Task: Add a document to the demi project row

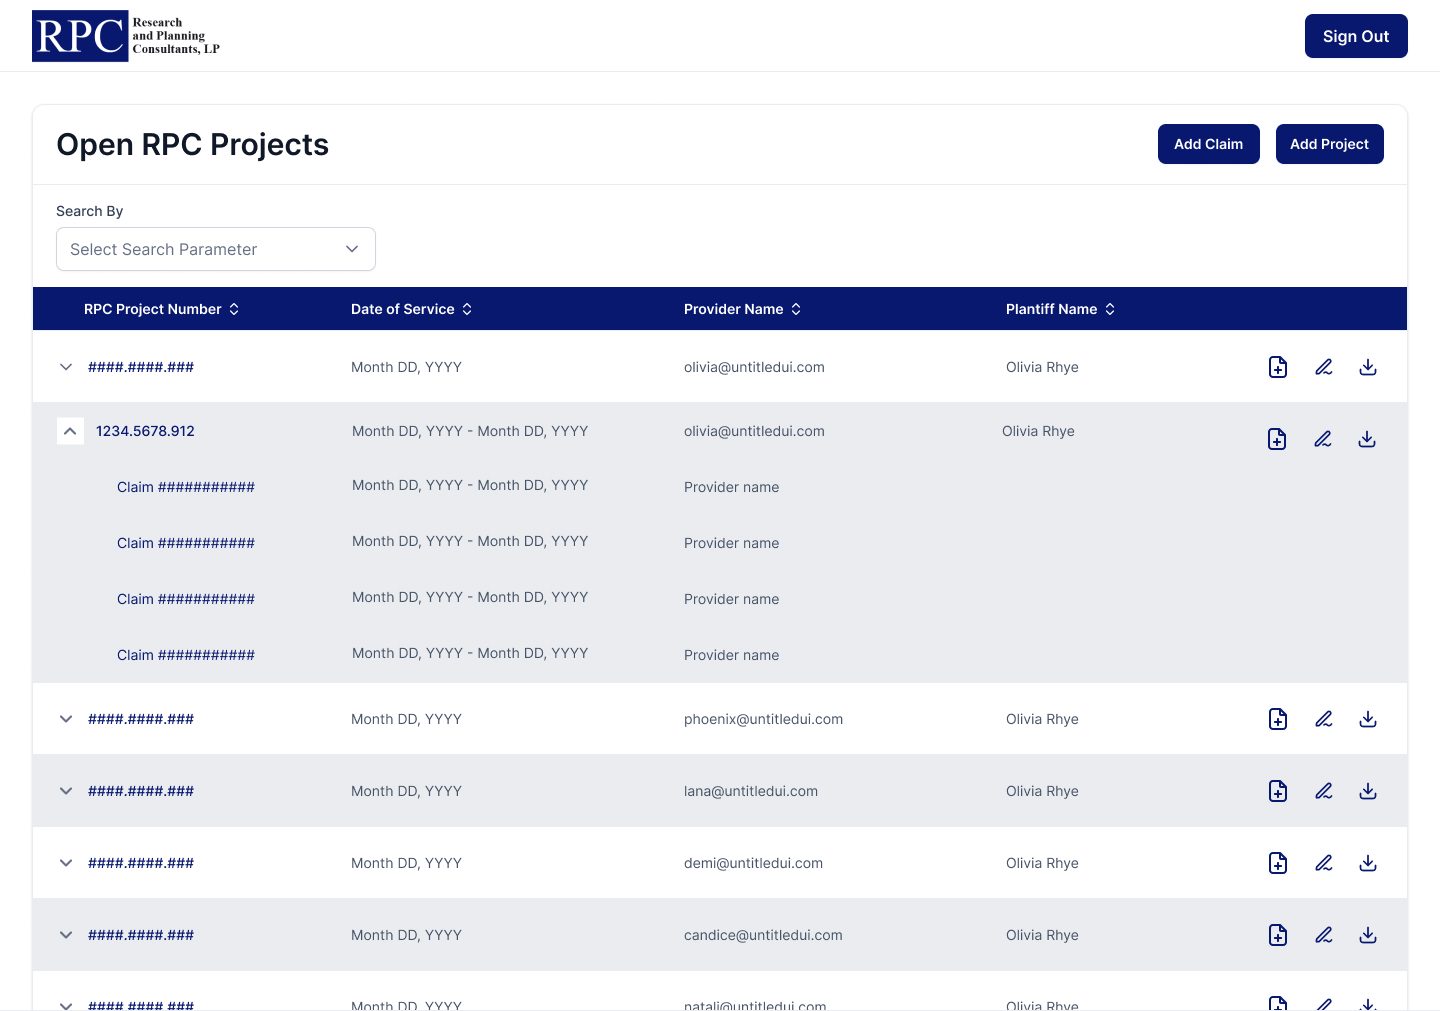Action: 1278,863
